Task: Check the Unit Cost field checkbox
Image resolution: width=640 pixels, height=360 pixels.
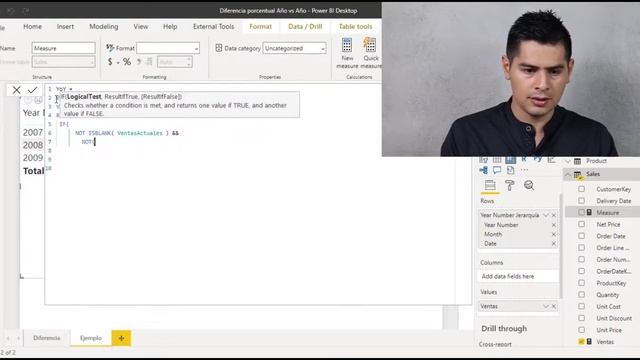Action: click(581, 307)
